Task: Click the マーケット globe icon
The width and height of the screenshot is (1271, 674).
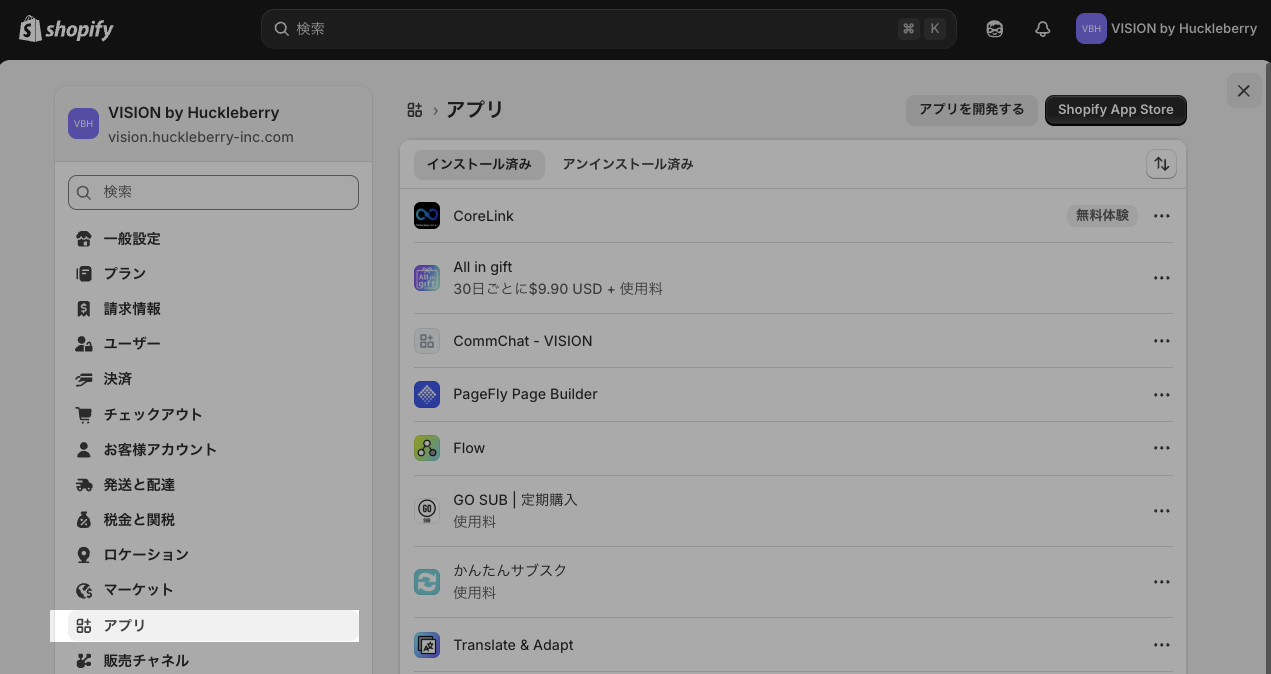Action: 84,590
